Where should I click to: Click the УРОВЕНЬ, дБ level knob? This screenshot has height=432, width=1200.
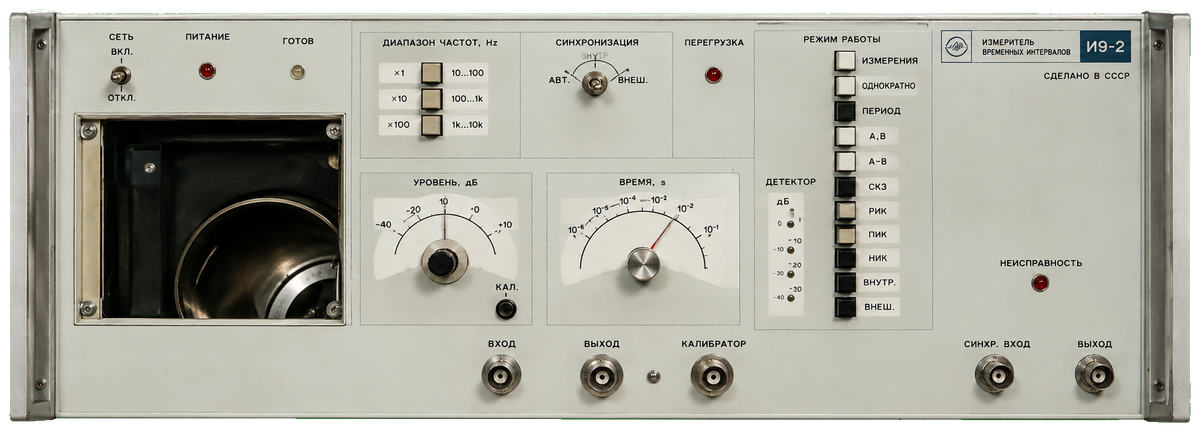click(442, 261)
